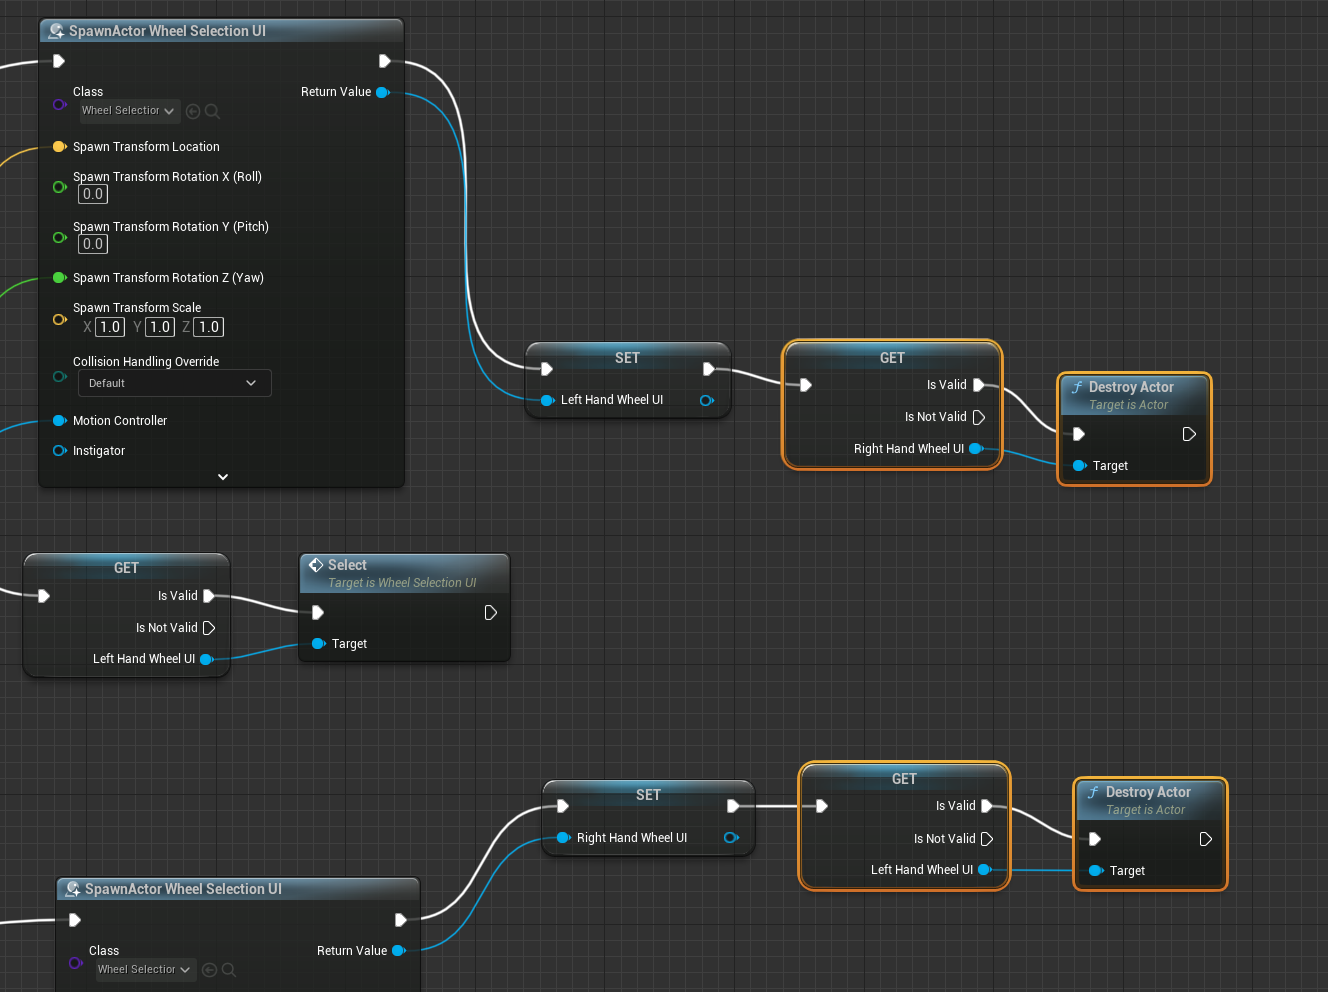Image resolution: width=1328 pixels, height=992 pixels.
Task: Select the Select node by its title
Action: 347,565
